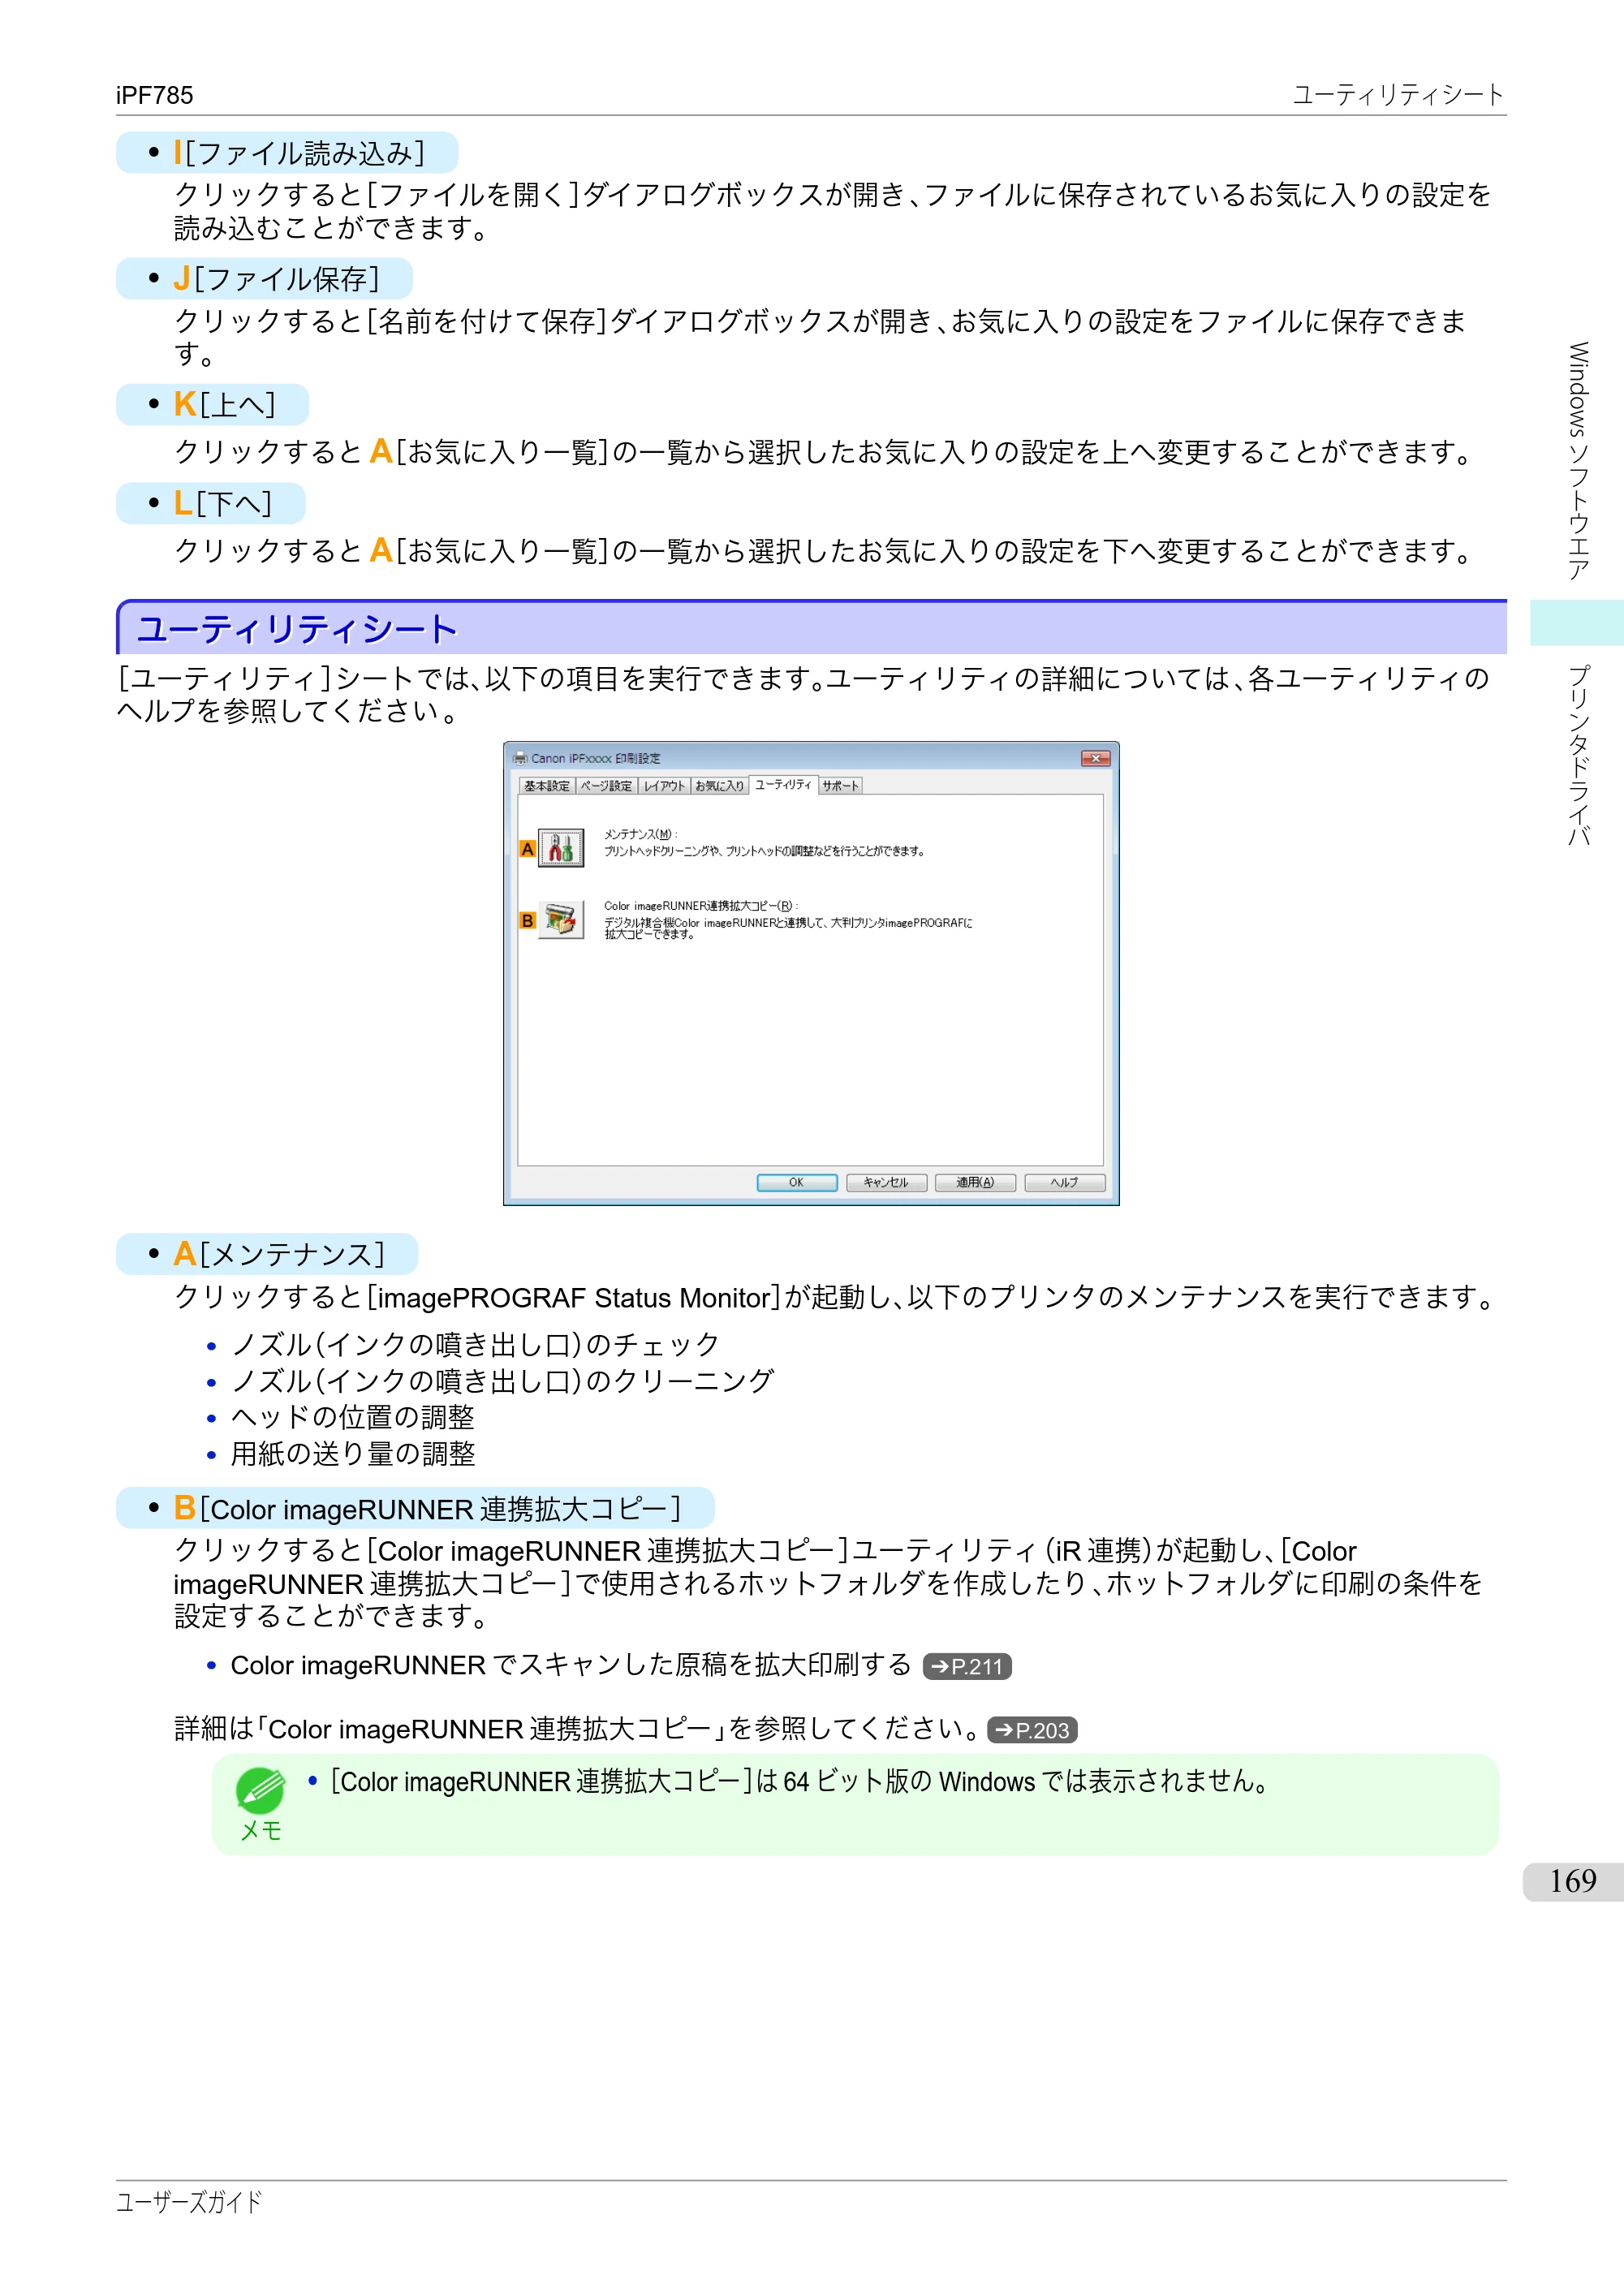1624x2296 pixels.
Task: Click the OK button in the dialog
Action: [797, 1182]
